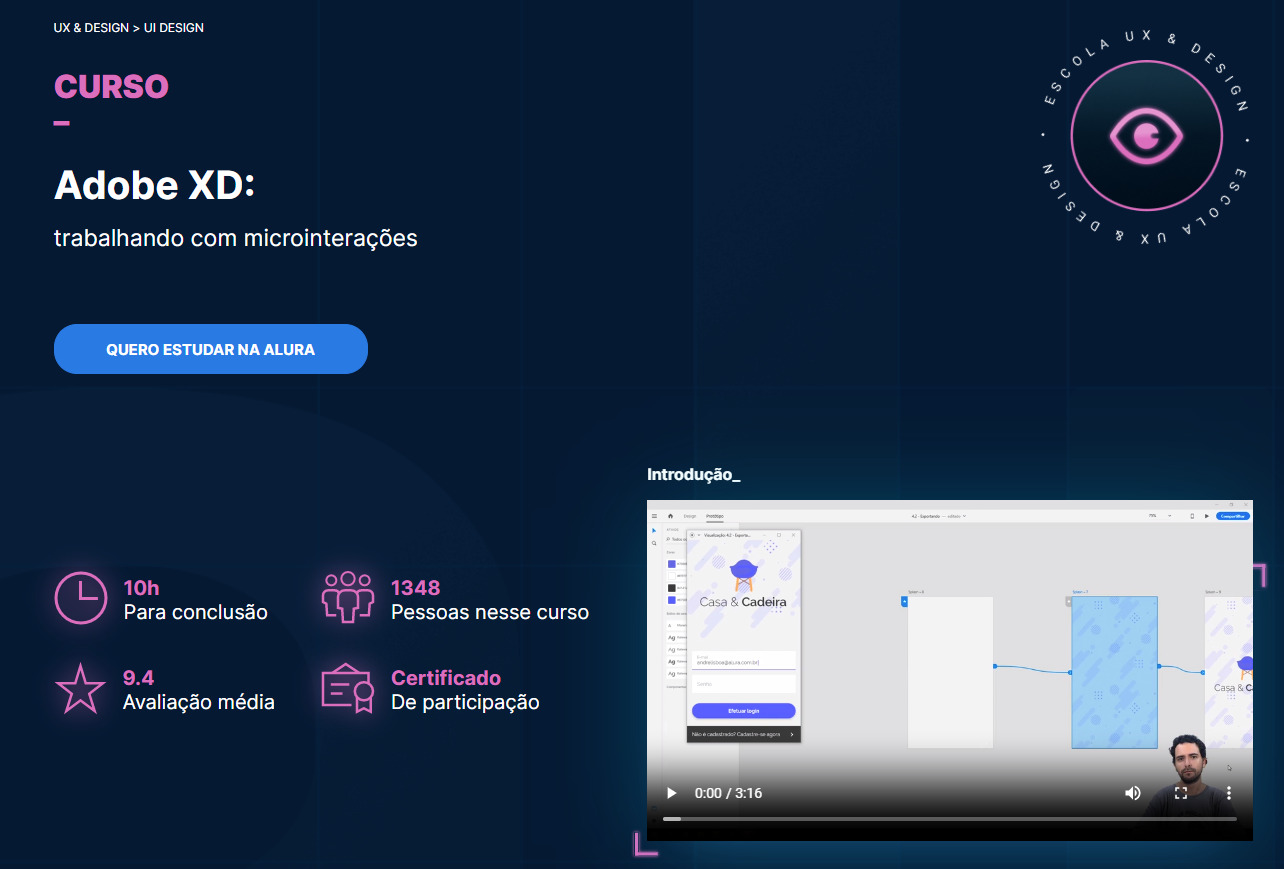Image resolution: width=1284 pixels, height=869 pixels.
Task: Click the star icon beside 9.4
Action: 80,689
